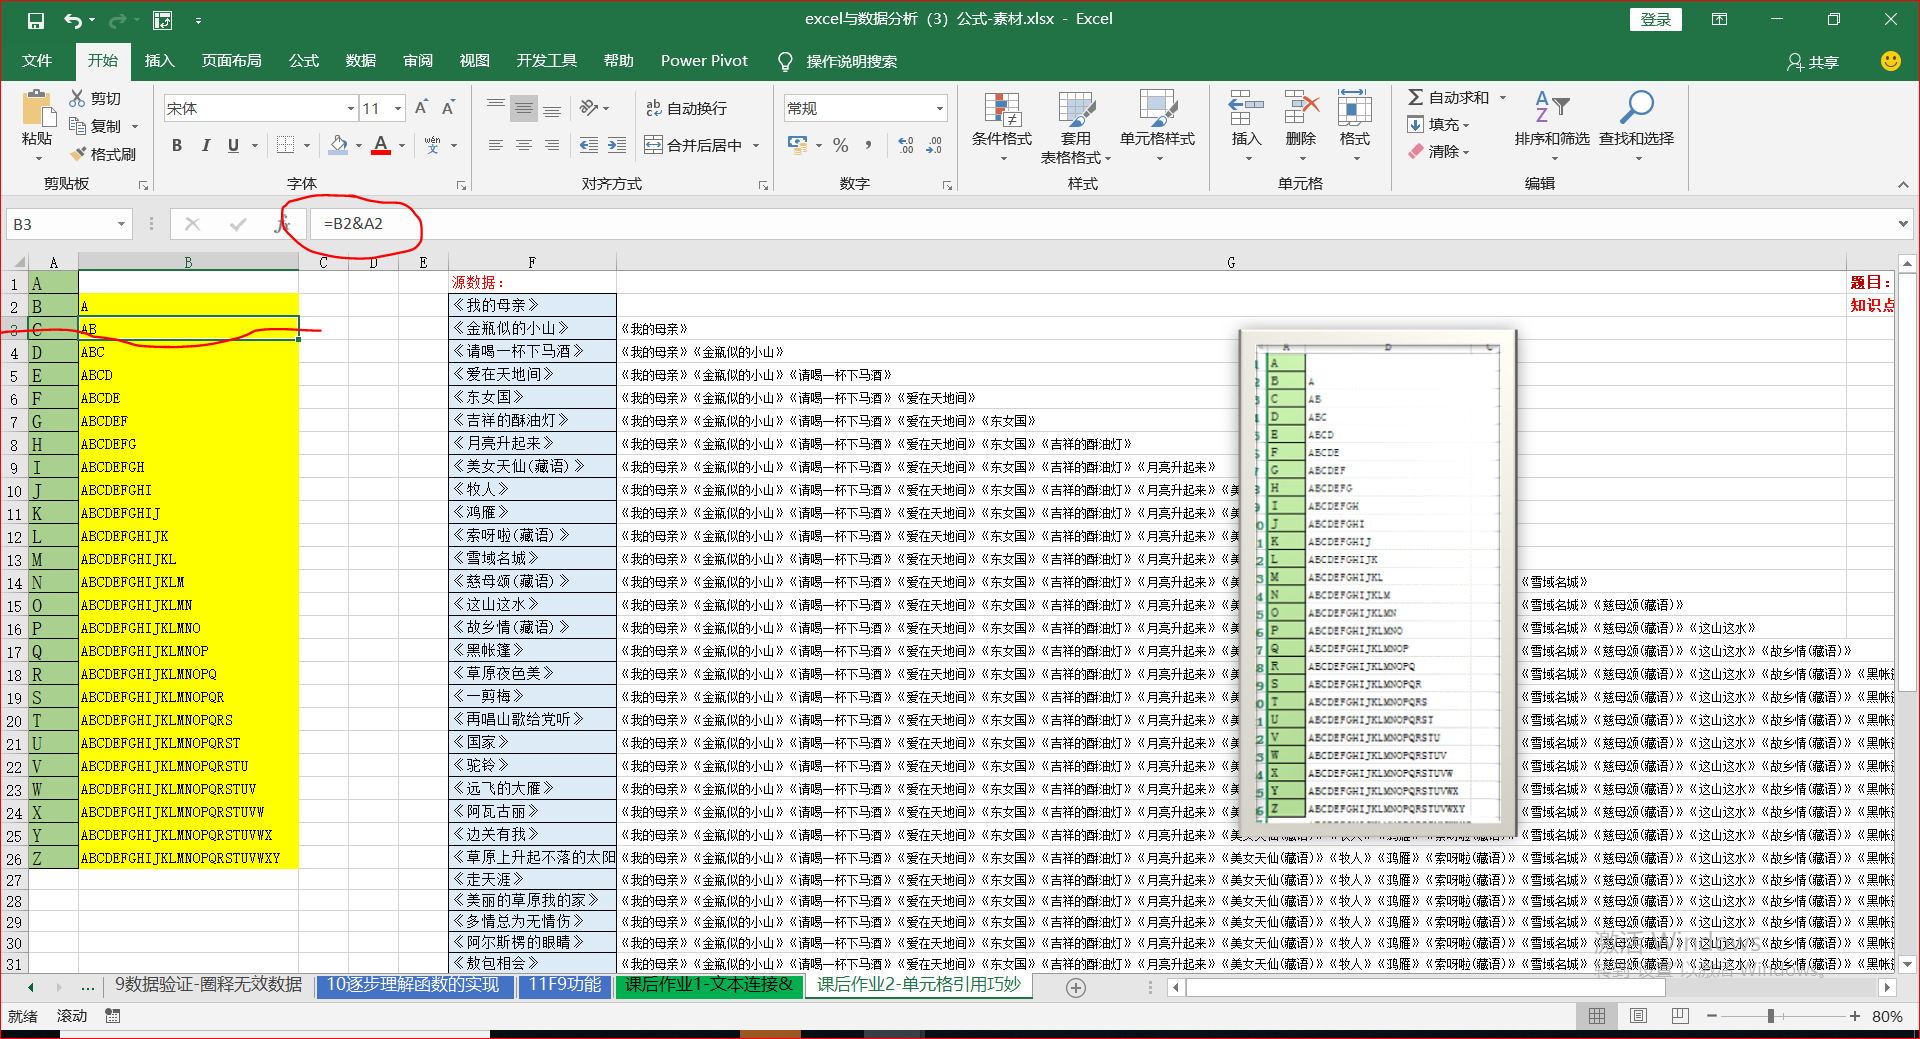Click the Delete cells icon
The height and width of the screenshot is (1039, 1920).
click(1301, 108)
